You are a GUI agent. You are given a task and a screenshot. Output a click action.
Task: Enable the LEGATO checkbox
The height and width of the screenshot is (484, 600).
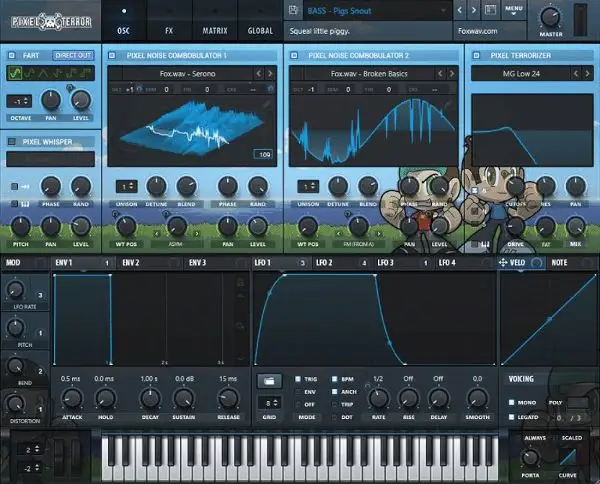click(x=512, y=416)
